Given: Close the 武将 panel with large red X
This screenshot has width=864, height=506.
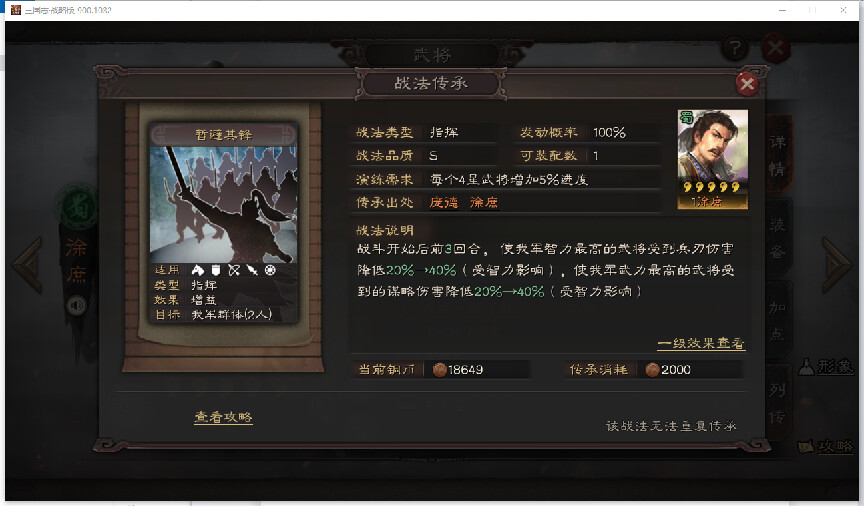Looking at the screenshot, I should (x=775, y=49).
